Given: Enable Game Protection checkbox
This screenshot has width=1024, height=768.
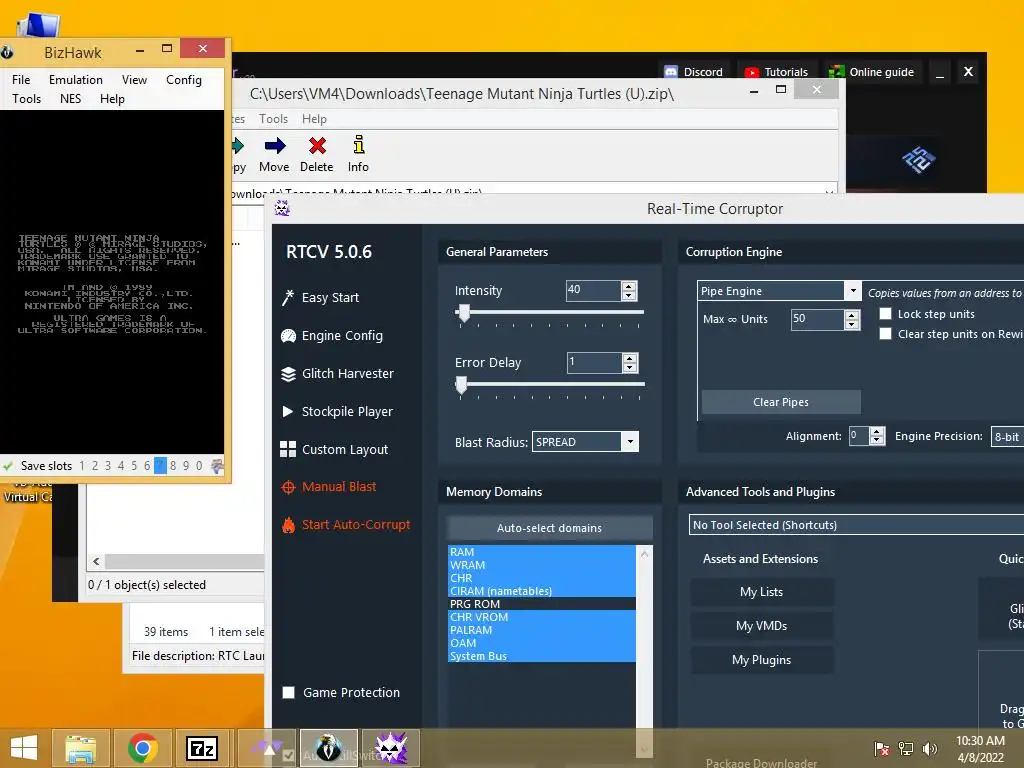Looking at the screenshot, I should (288, 692).
